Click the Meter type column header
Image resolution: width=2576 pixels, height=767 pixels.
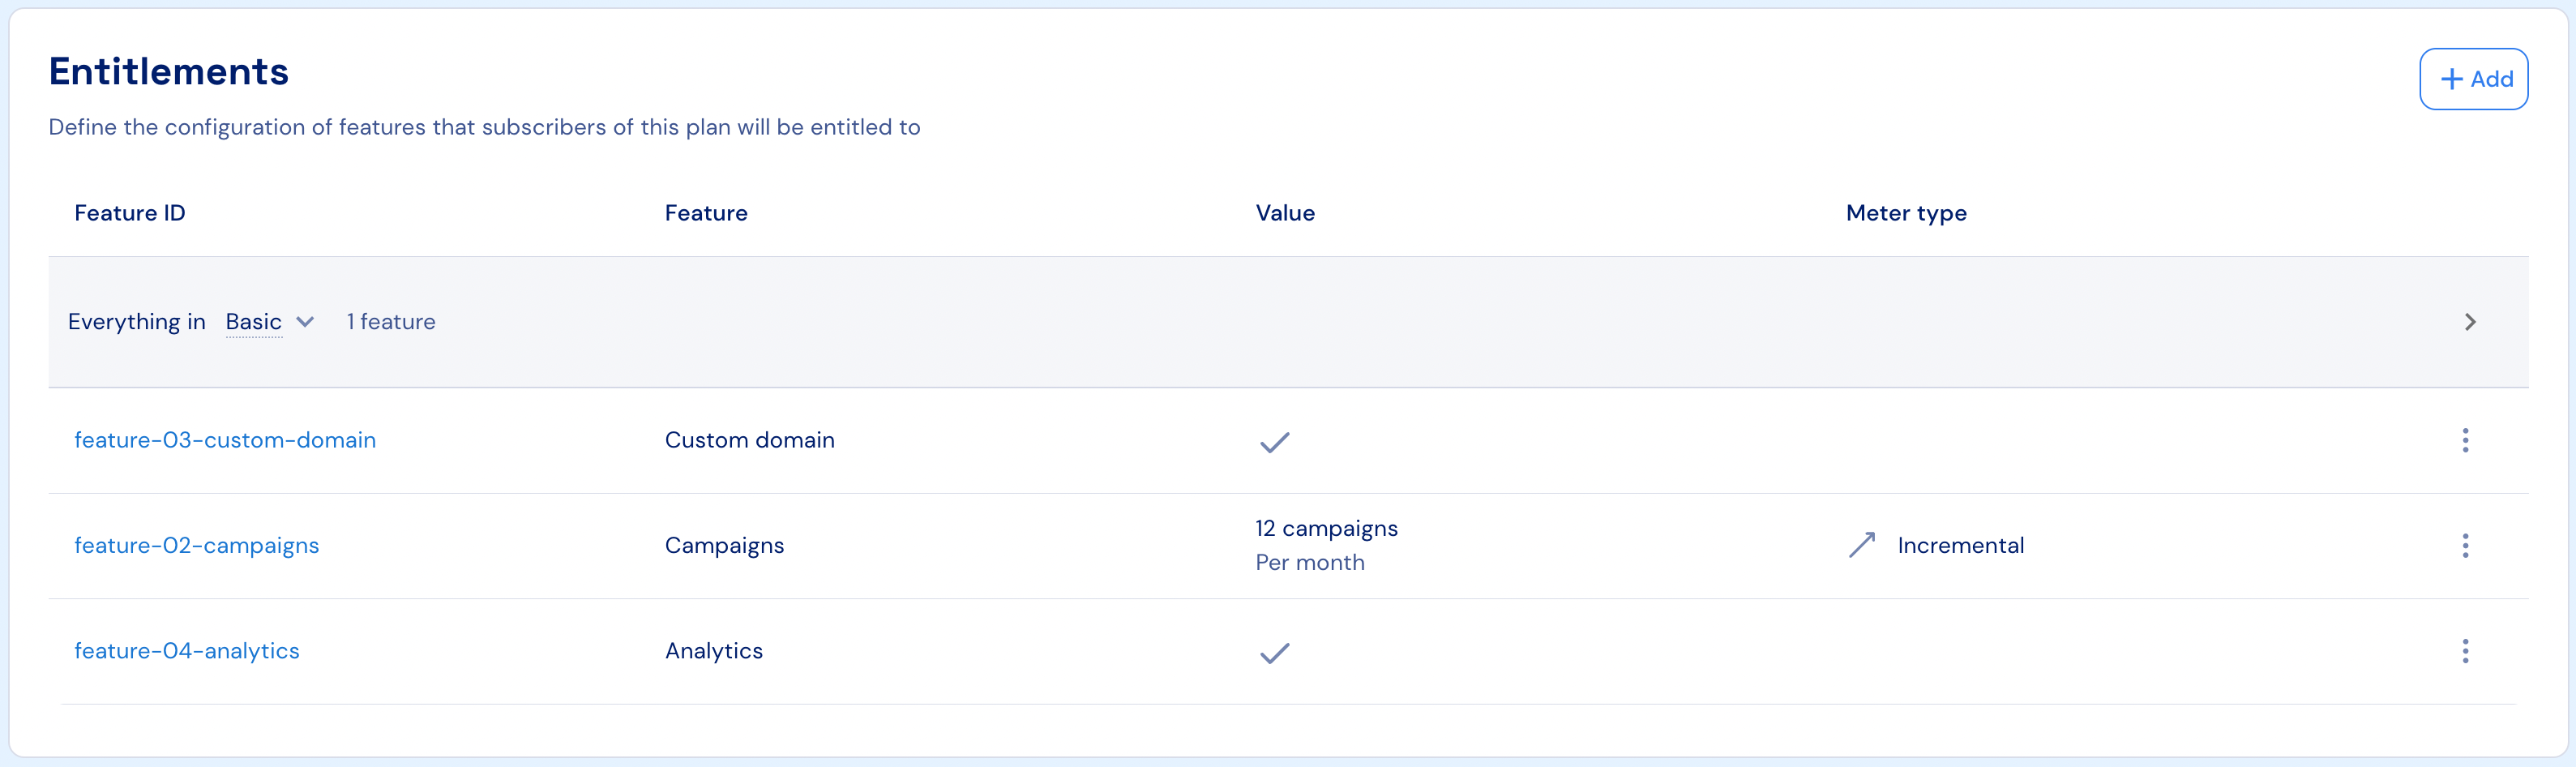(1905, 213)
